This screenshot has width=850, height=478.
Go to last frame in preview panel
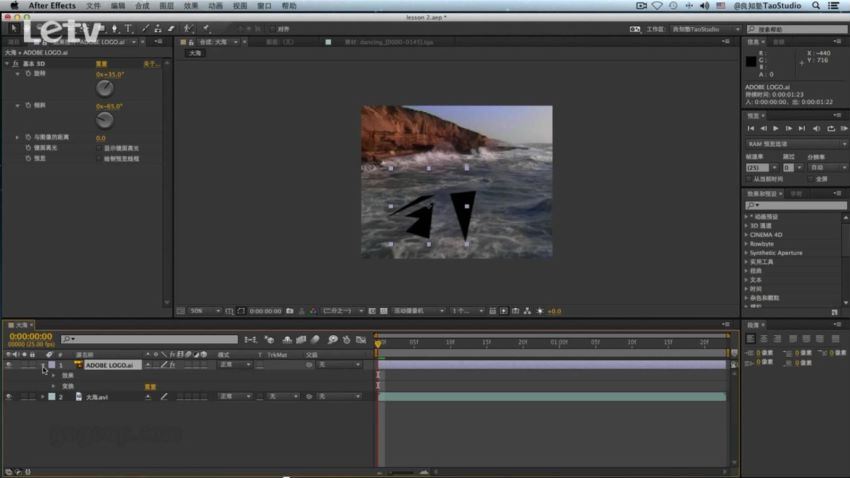pos(802,128)
